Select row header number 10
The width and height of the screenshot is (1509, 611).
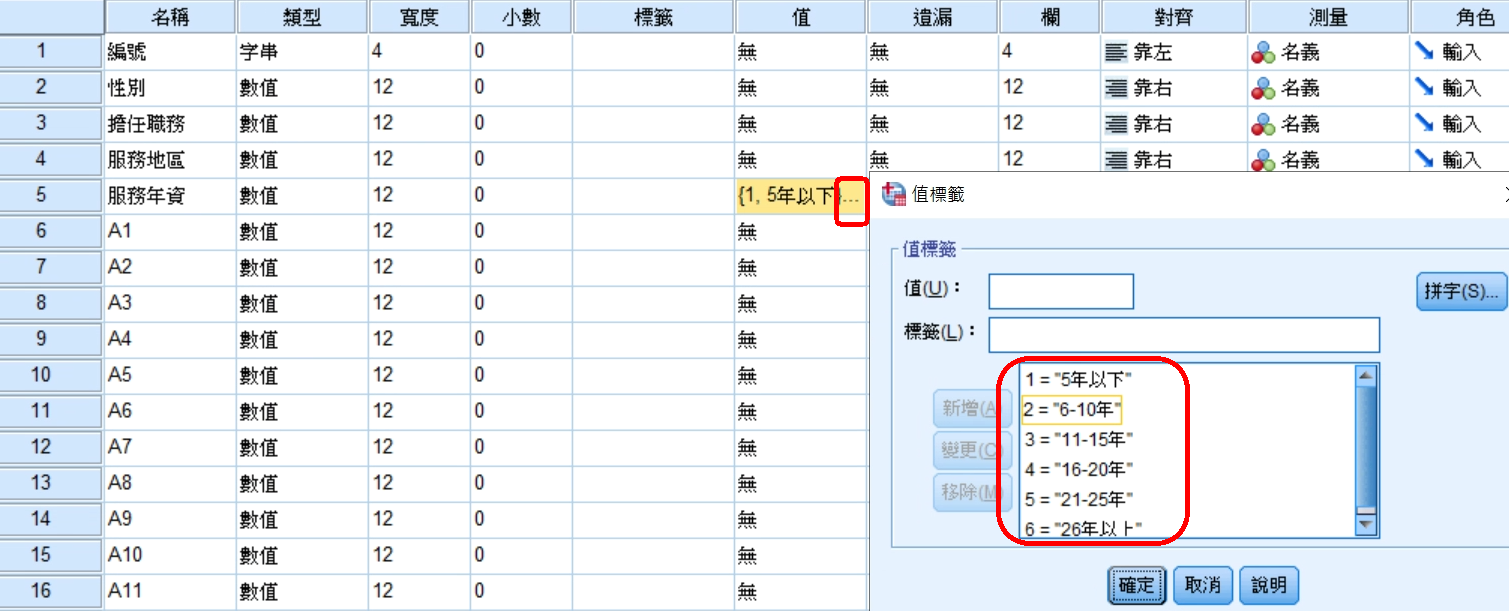[x=41, y=375]
